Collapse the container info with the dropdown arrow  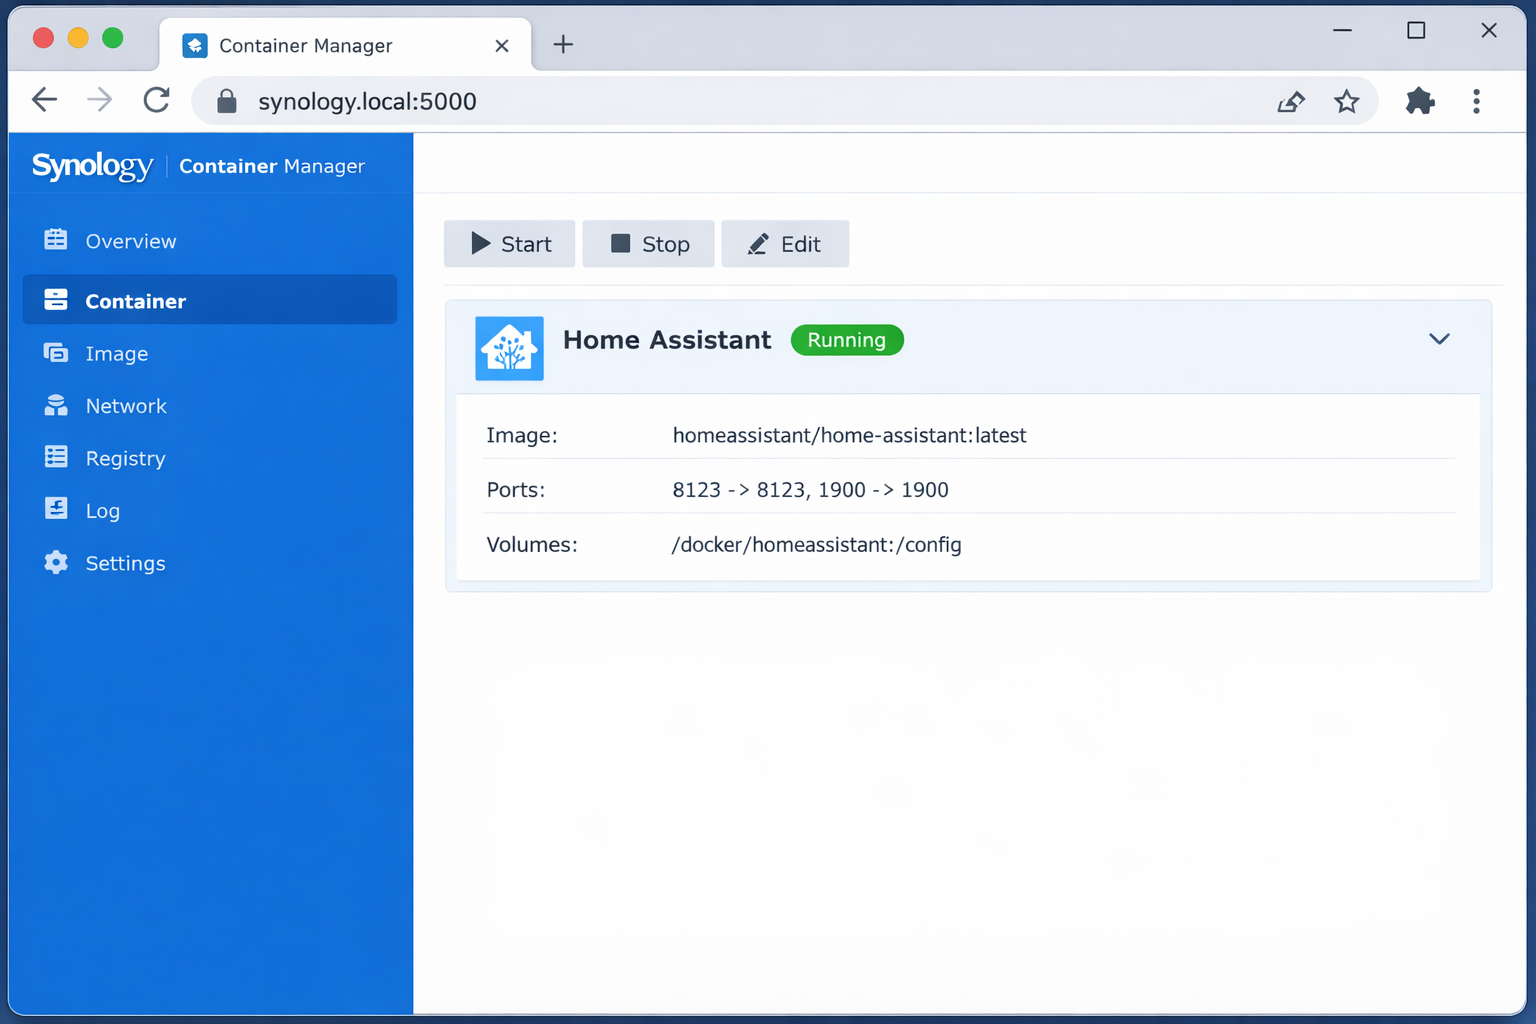[1440, 339]
